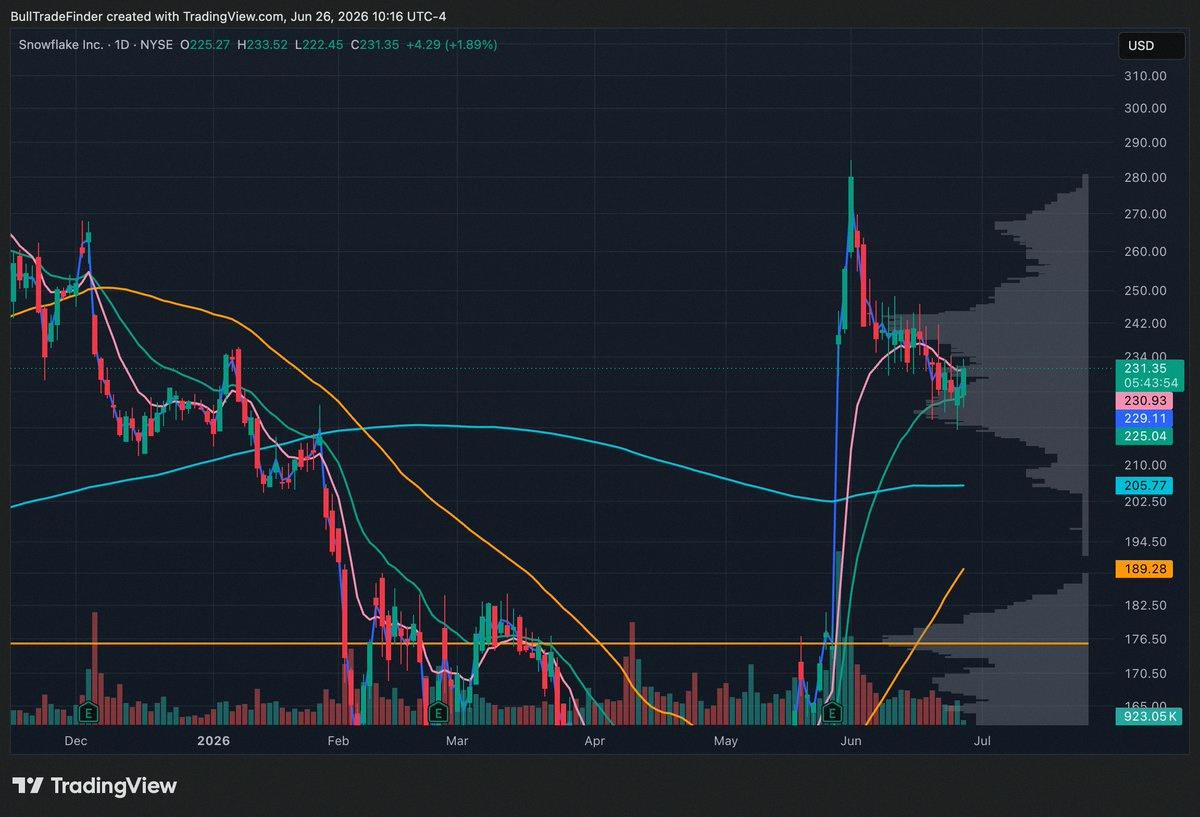Click the TradingView logo

coord(94,786)
